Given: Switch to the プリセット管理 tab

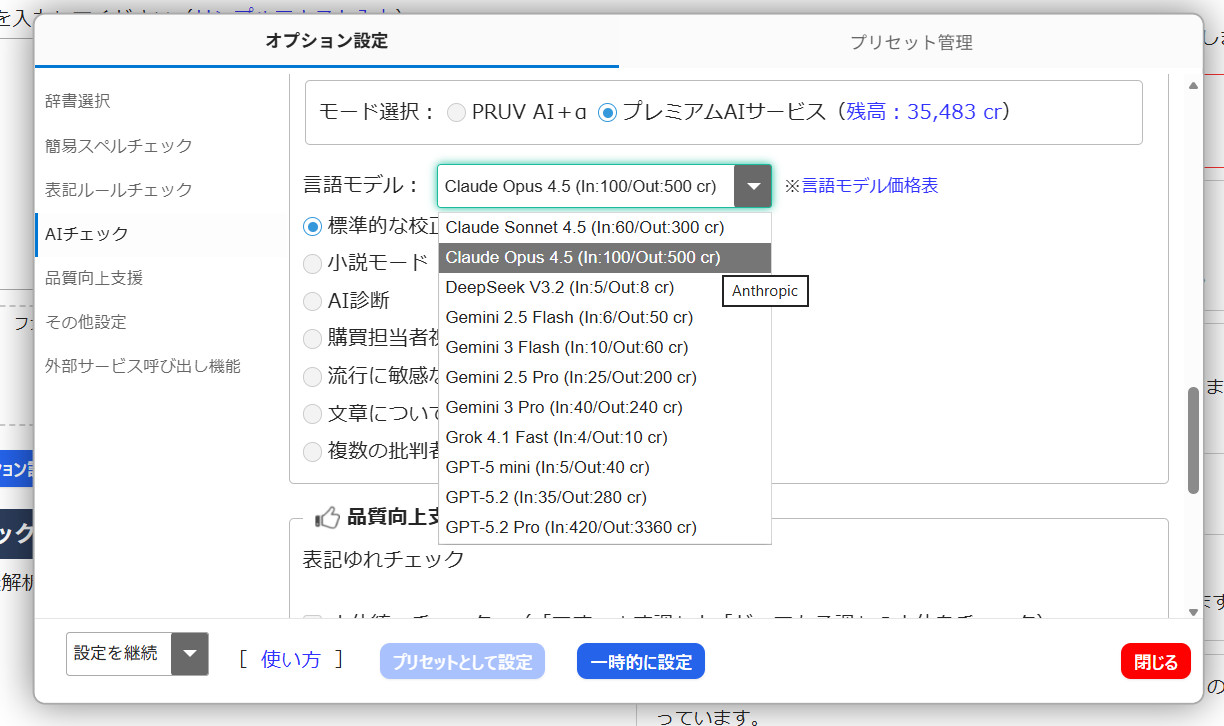Looking at the screenshot, I should pos(910,42).
